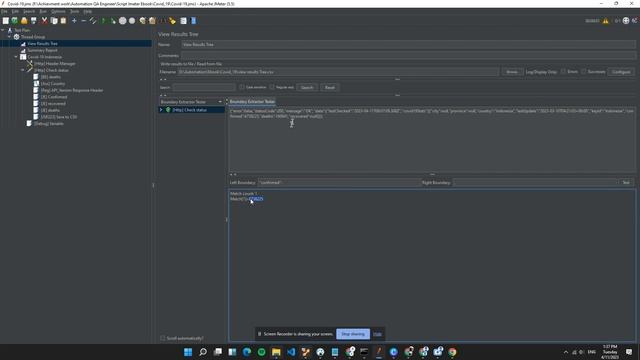The height and width of the screenshot is (360, 640).
Task: Click the remote engines globe icon
Action: coord(626,21)
